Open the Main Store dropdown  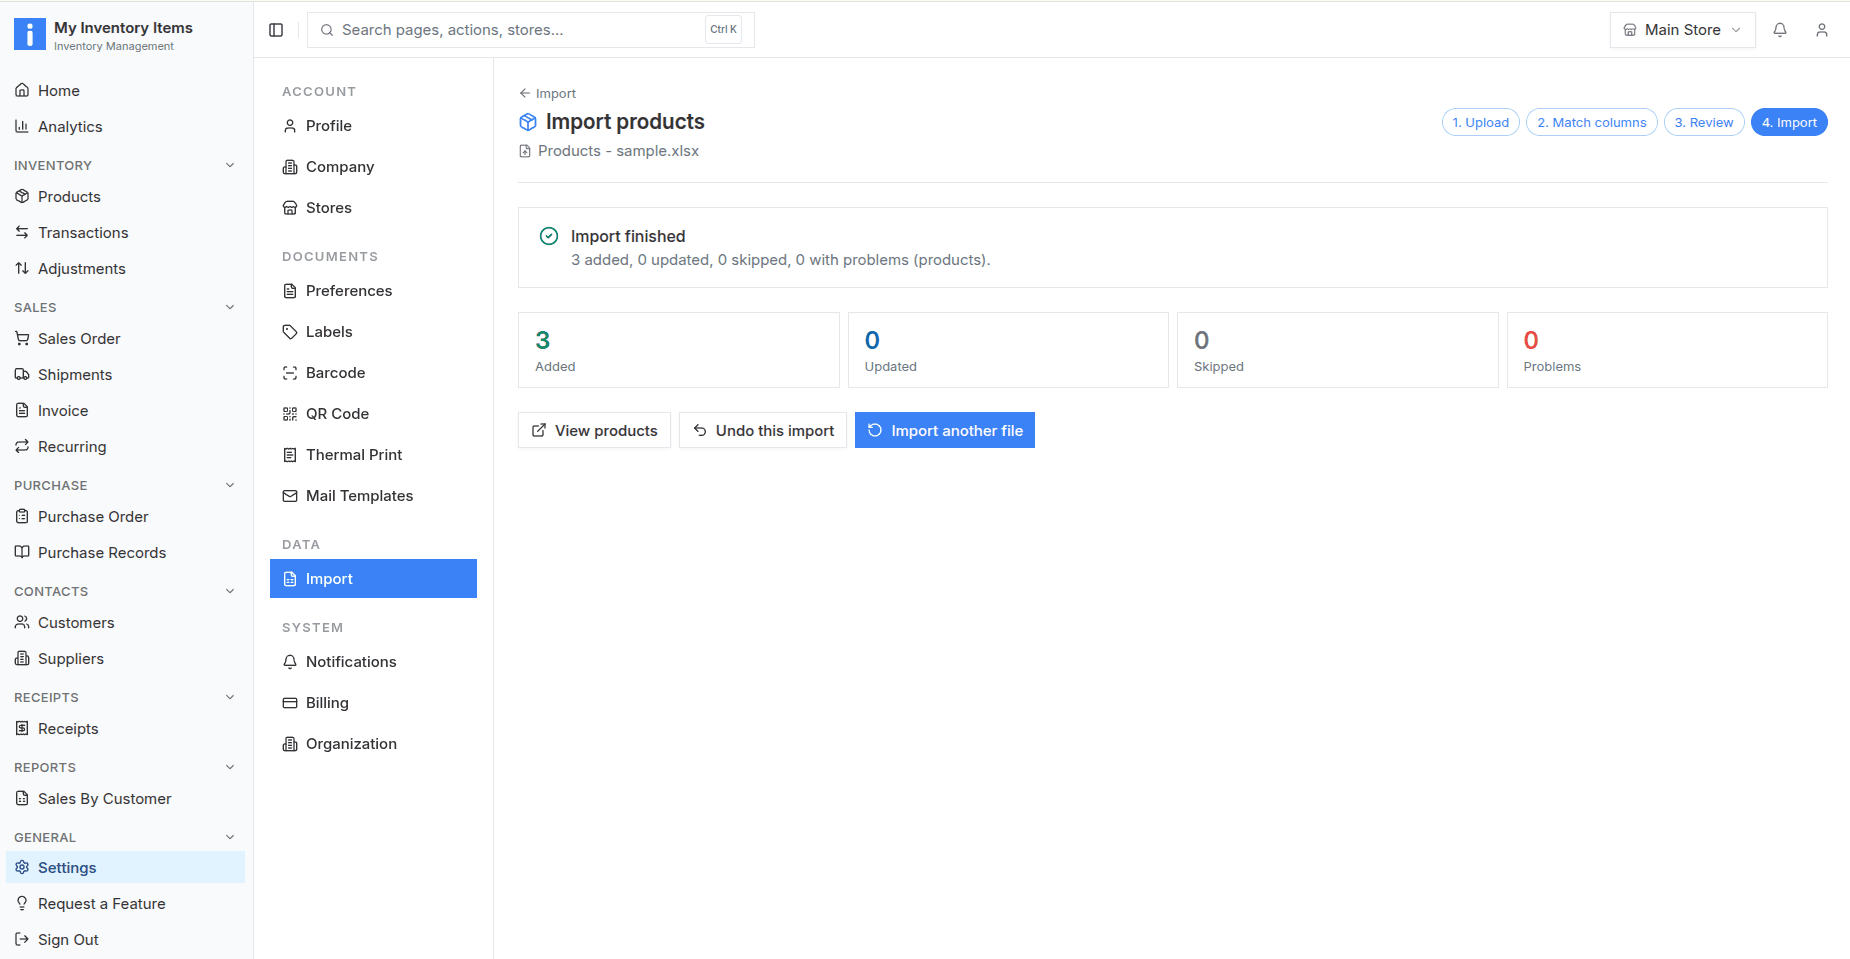1682,30
